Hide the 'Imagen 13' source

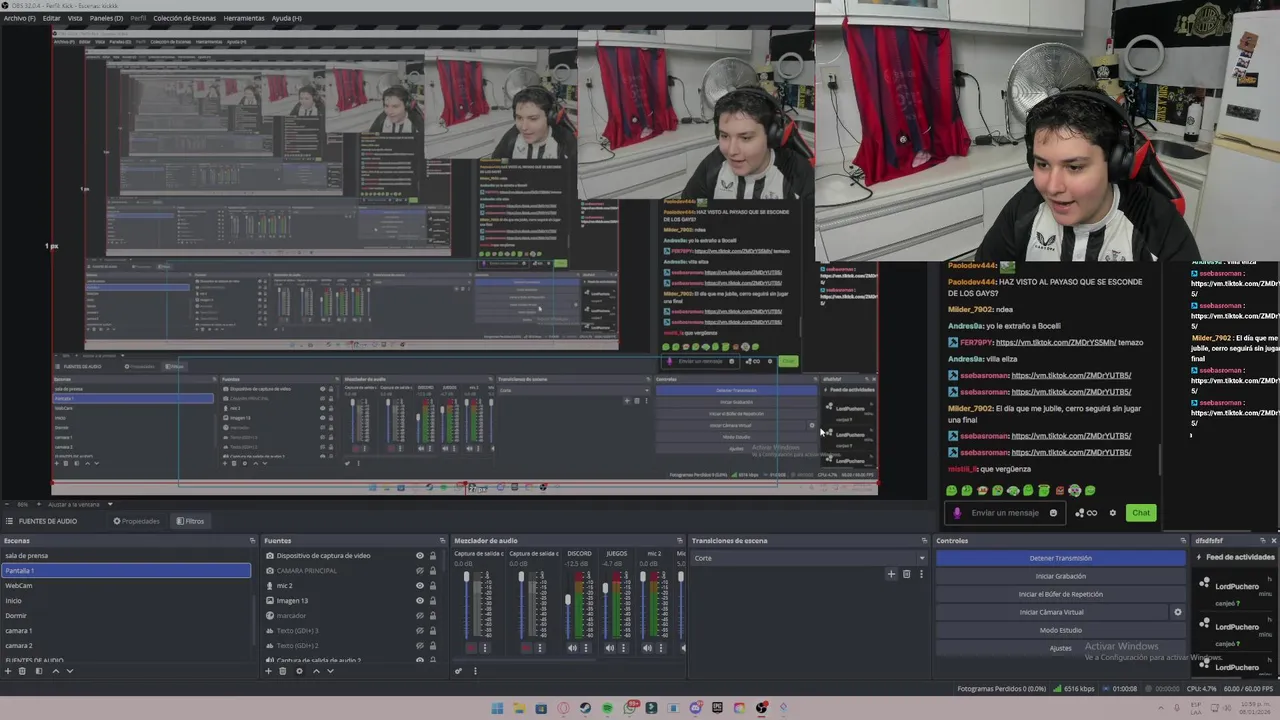click(x=420, y=600)
